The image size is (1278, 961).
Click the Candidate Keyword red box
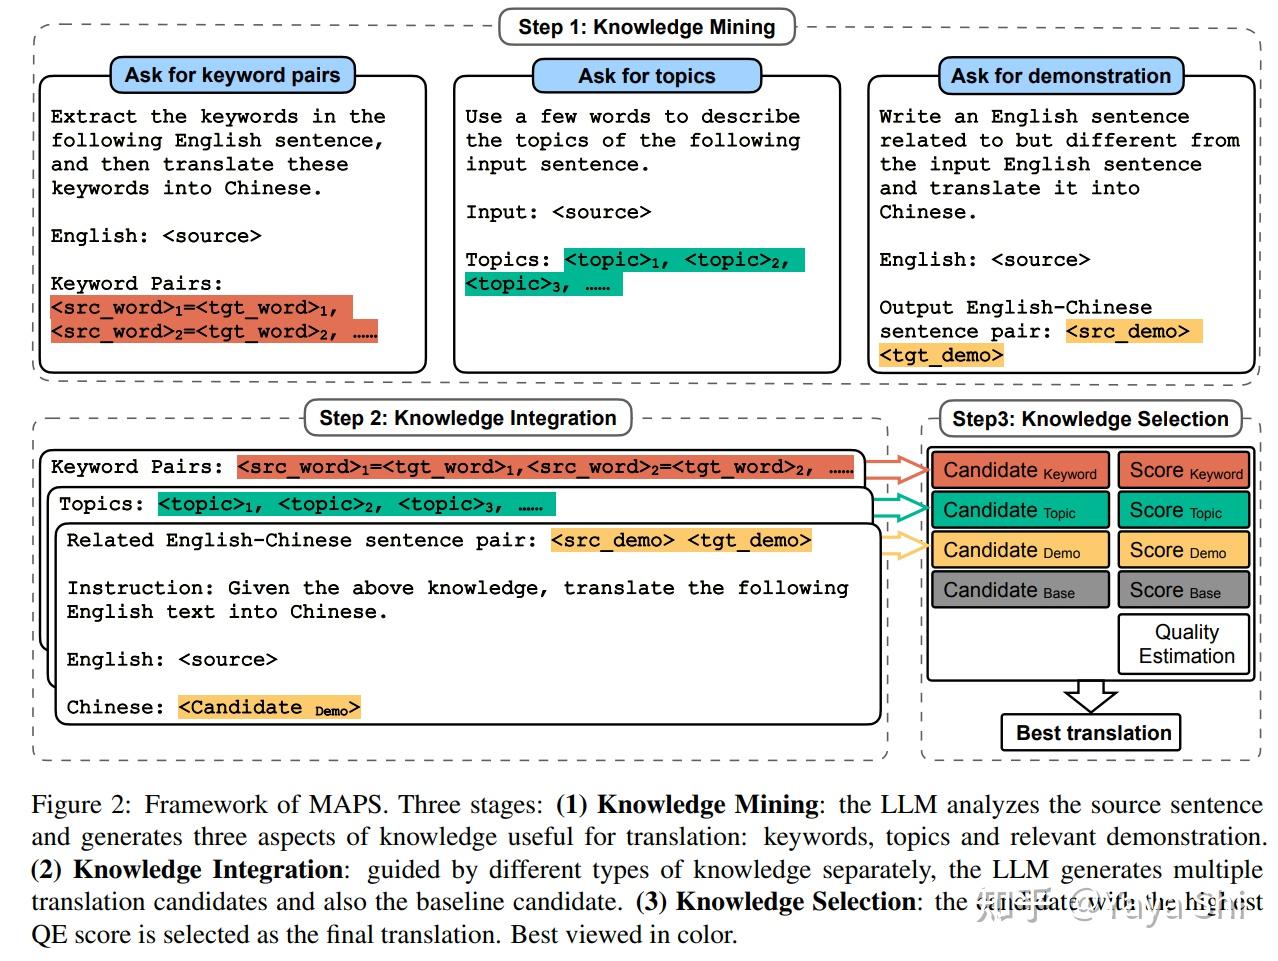tap(1019, 470)
